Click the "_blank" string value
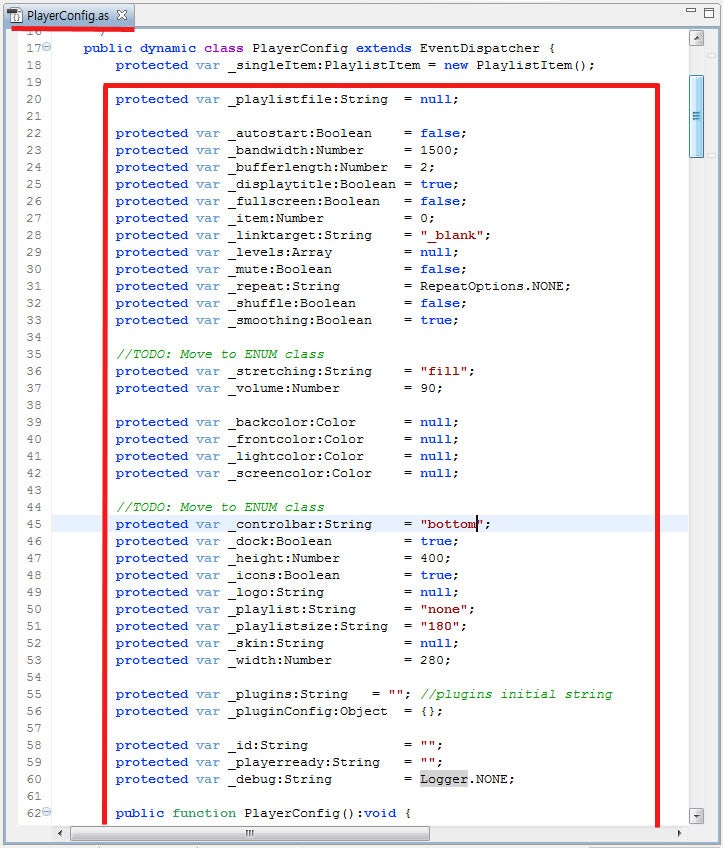723x848 pixels. pos(452,235)
